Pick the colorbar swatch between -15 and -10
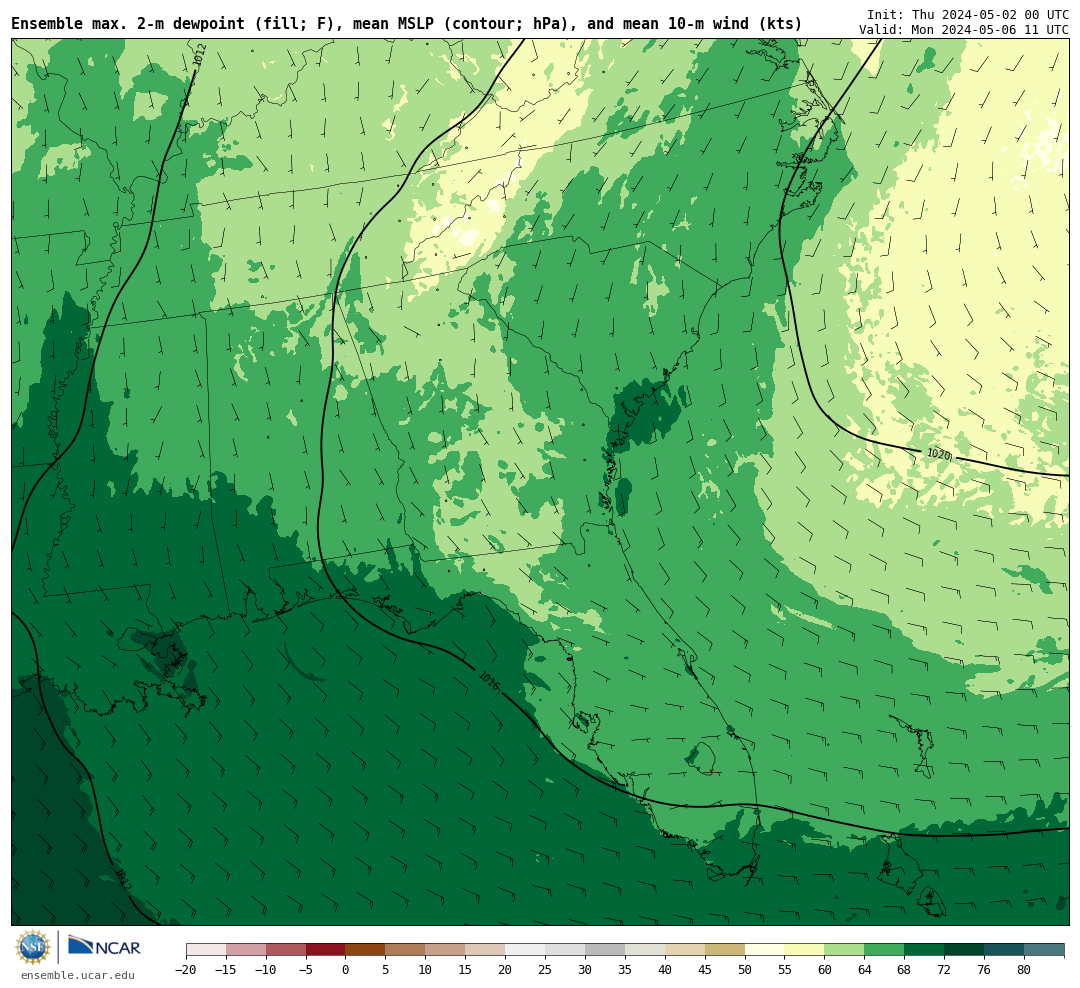Screen dimensions: 1080x988 point(246,950)
